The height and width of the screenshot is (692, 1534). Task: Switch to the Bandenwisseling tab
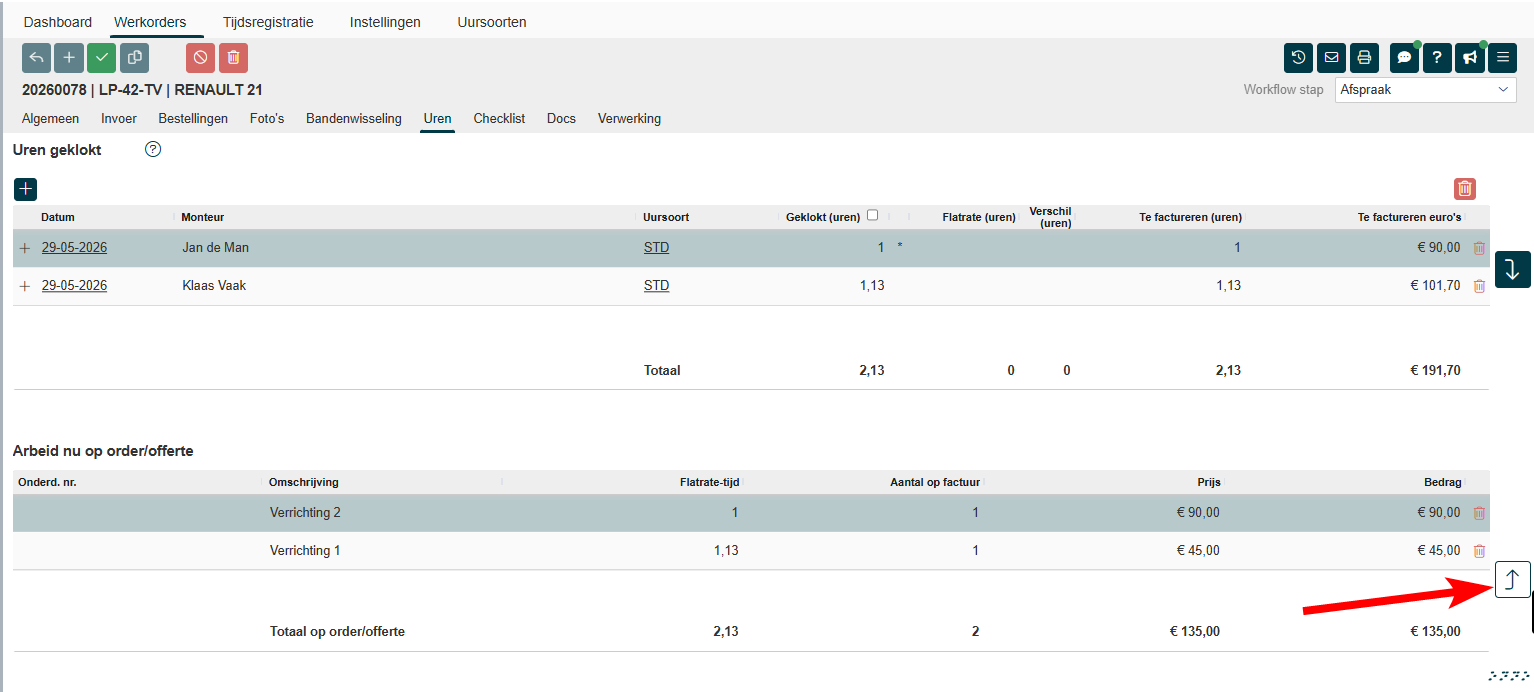(354, 119)
